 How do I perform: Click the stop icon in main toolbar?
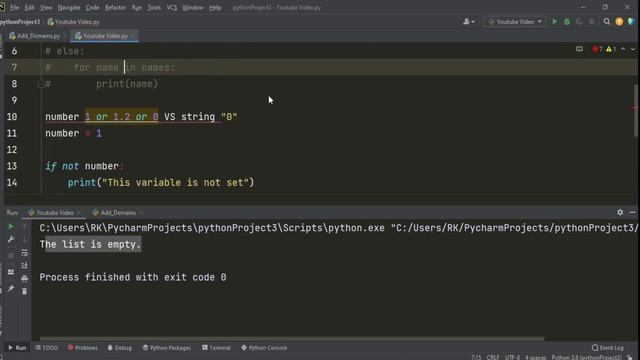591,22
